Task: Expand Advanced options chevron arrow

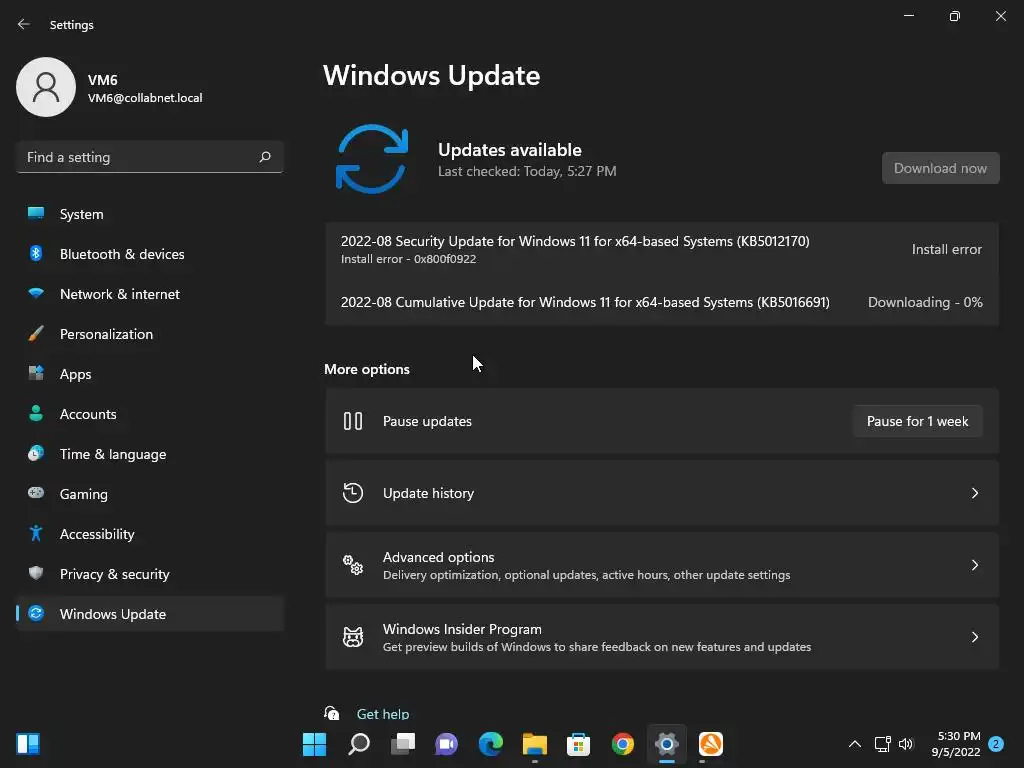Action: pos(974,565)
